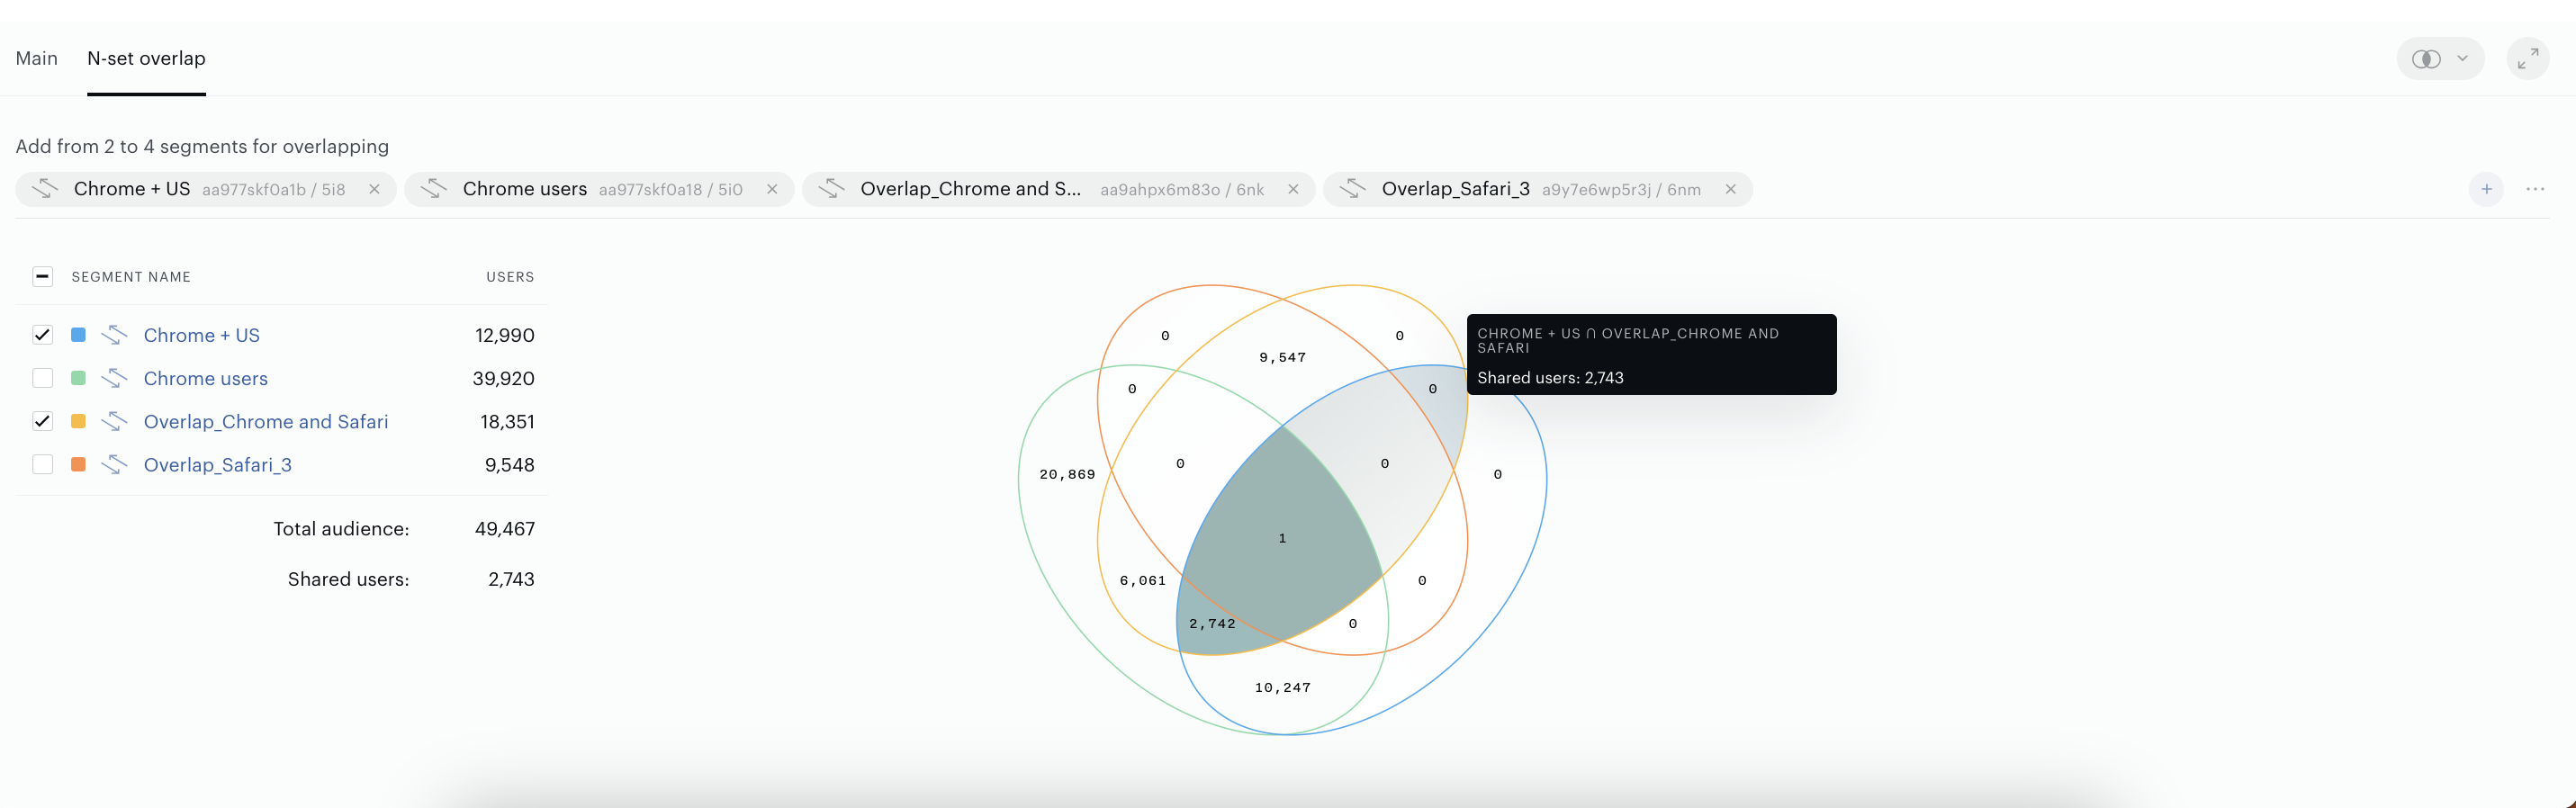The height and width of the screenshot is (808, 2576).
Task: Select the N-set overlap tab
Action: [x=146, y=58]
